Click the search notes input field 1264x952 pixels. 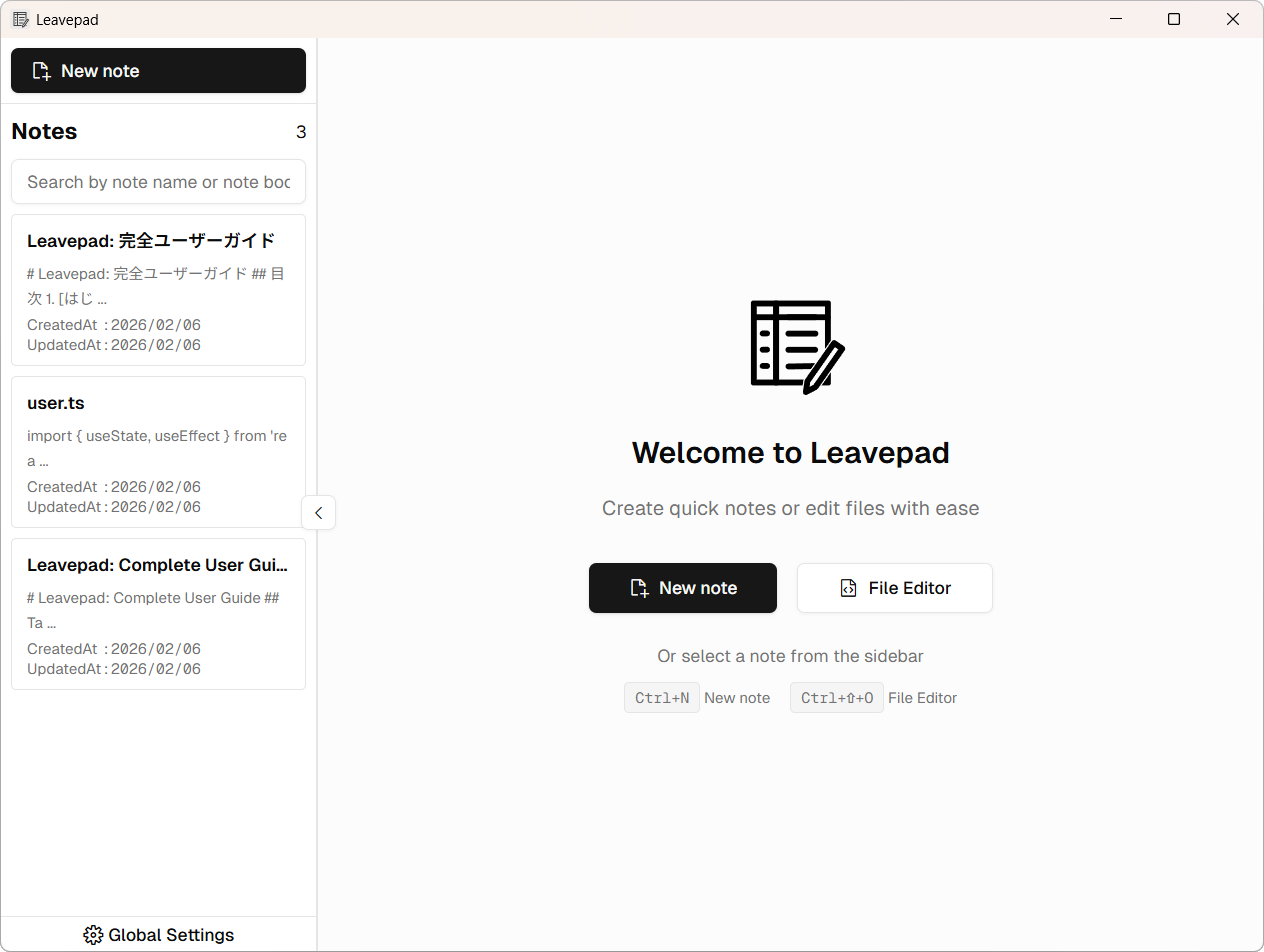[158, 182]
